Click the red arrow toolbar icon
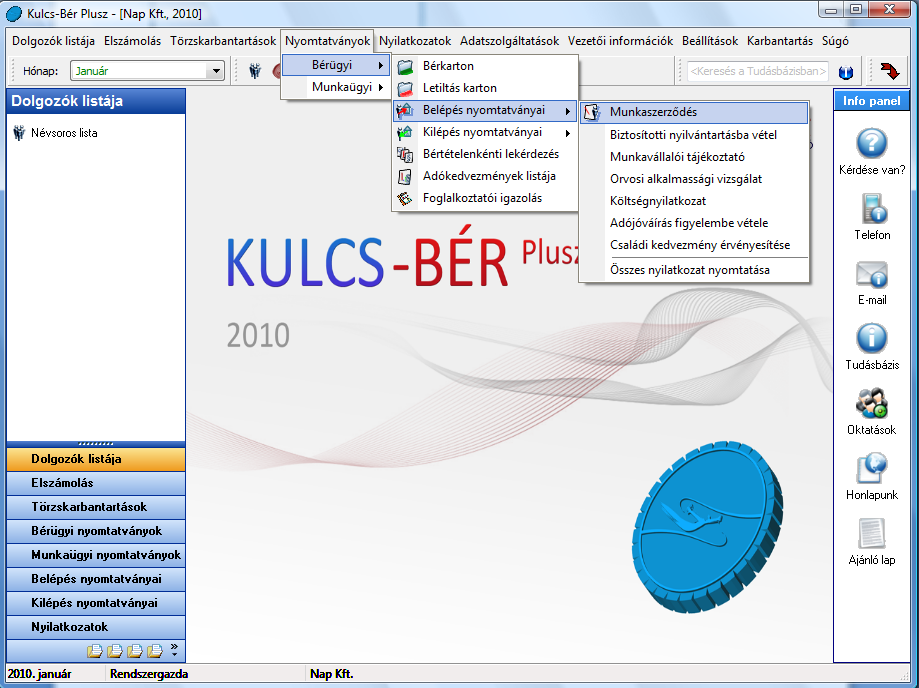Image resolution: width=919 pixels, height=688 pixels. tap(890, 71)
